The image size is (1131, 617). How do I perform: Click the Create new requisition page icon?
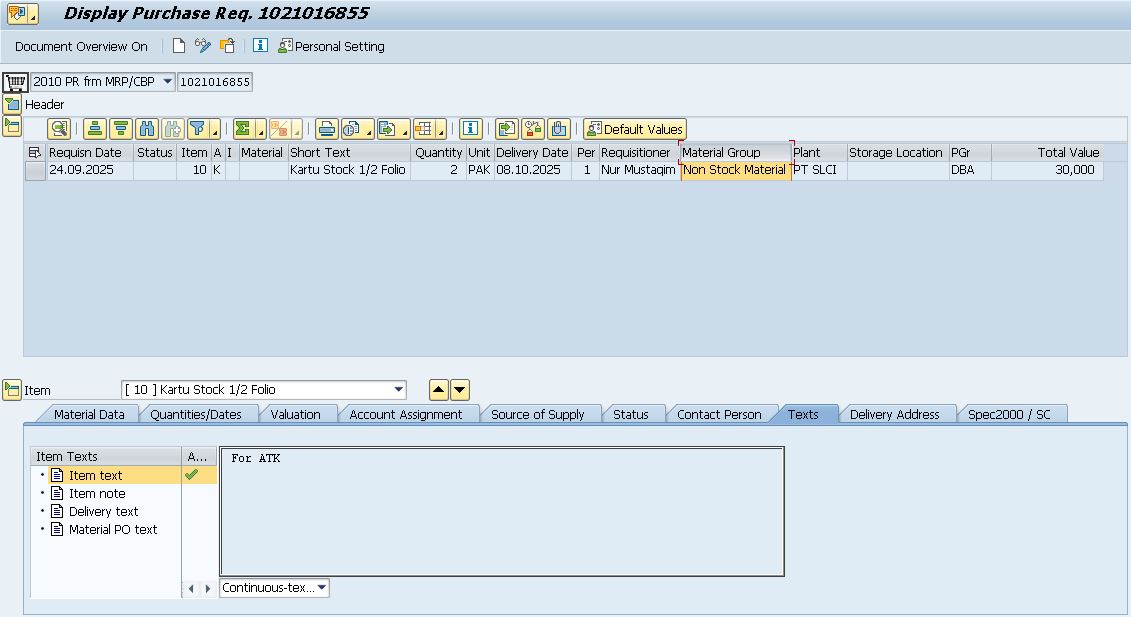click(x=179, y=46)
